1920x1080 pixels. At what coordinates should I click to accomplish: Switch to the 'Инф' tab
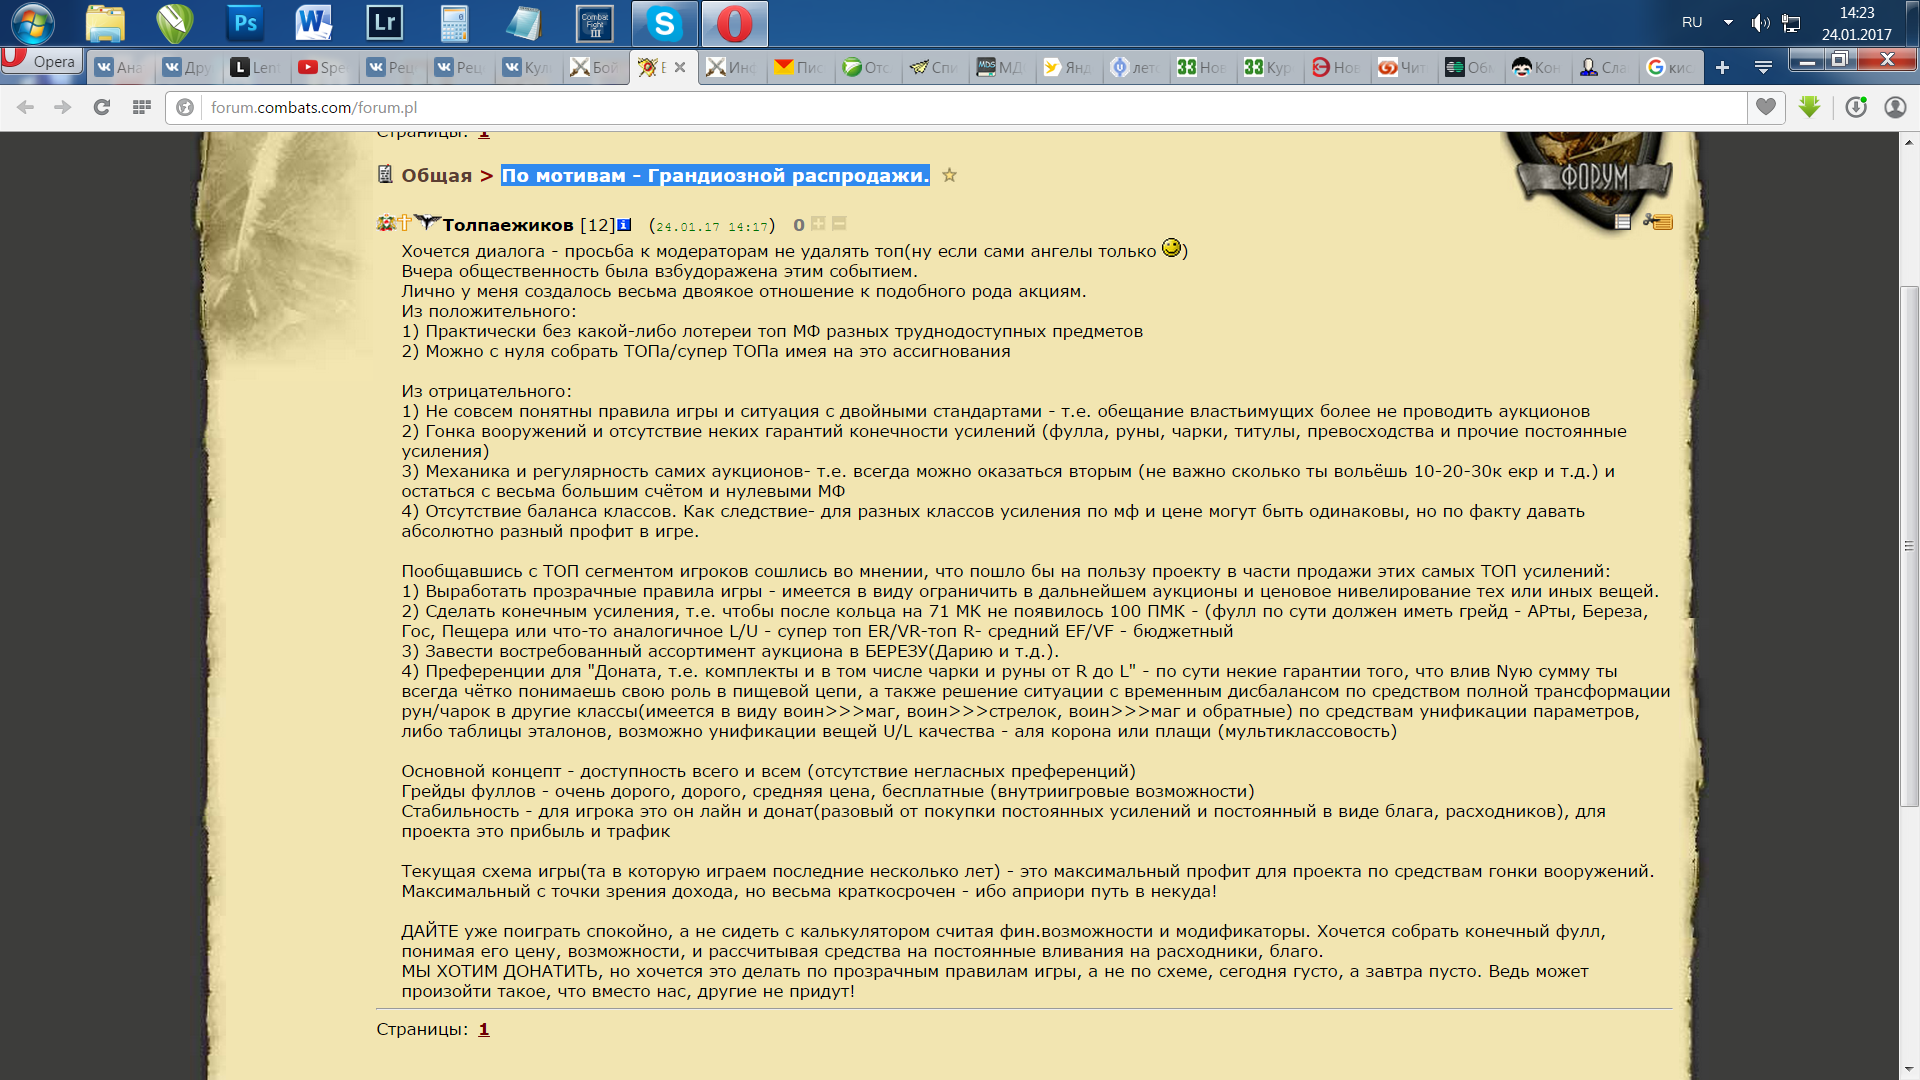731,67
